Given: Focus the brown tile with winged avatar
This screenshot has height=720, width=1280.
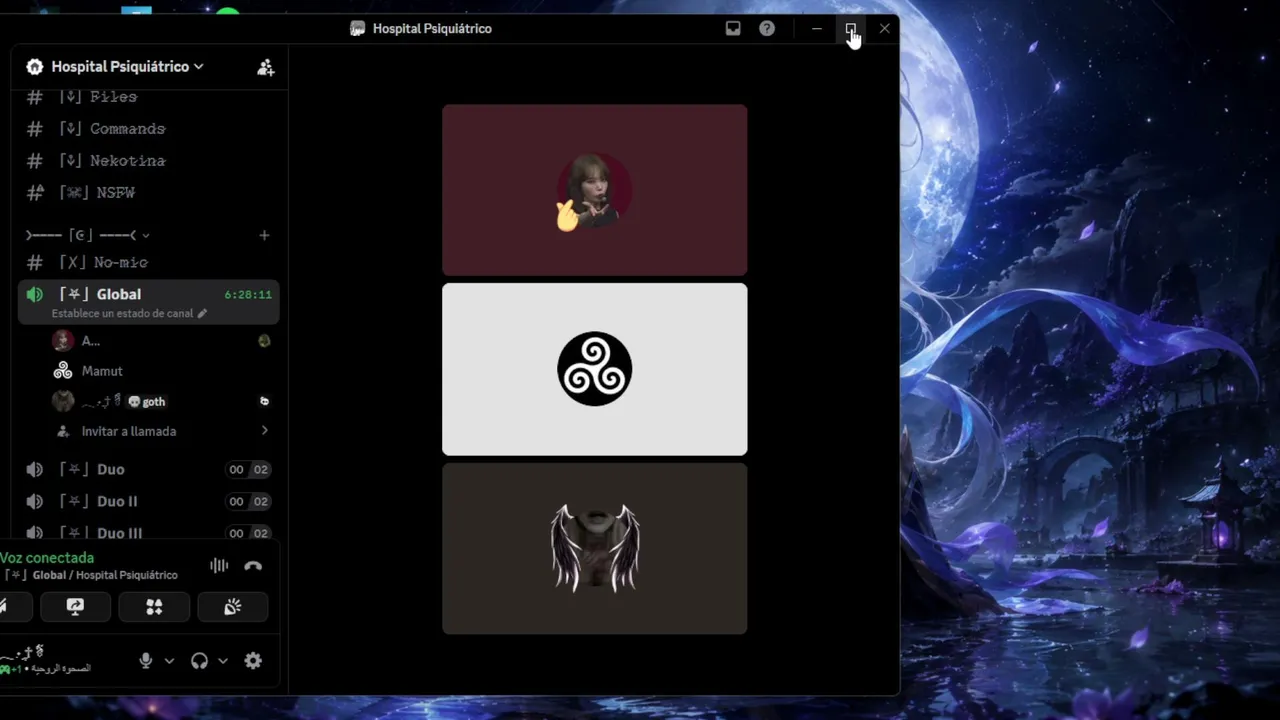Looking at the screenshot, I should 595,548.
